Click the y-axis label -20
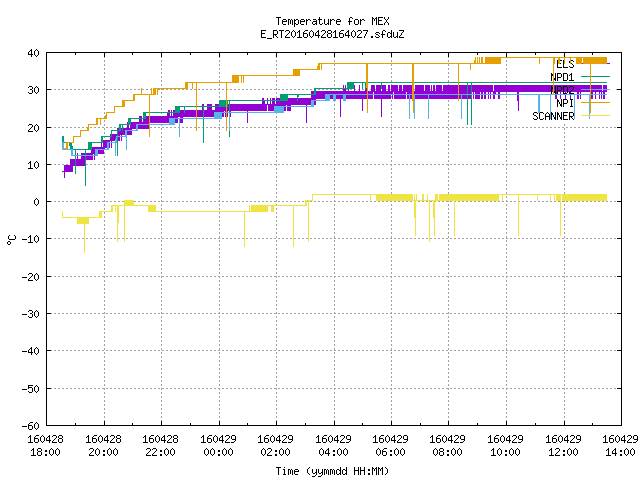The height and width of the screenshot is (480, 640). (x=31, y=277)
